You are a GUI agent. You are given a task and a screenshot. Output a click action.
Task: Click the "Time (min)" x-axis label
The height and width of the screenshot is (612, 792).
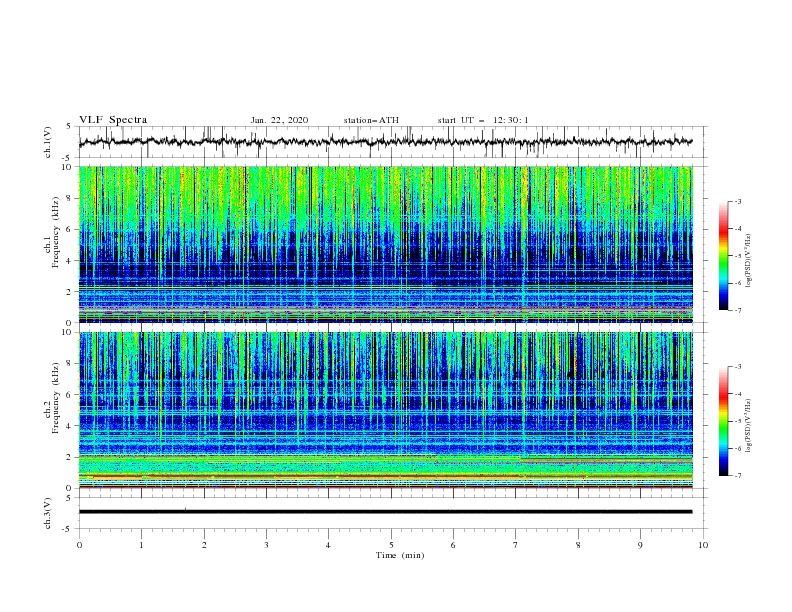[x=400, y=555]
